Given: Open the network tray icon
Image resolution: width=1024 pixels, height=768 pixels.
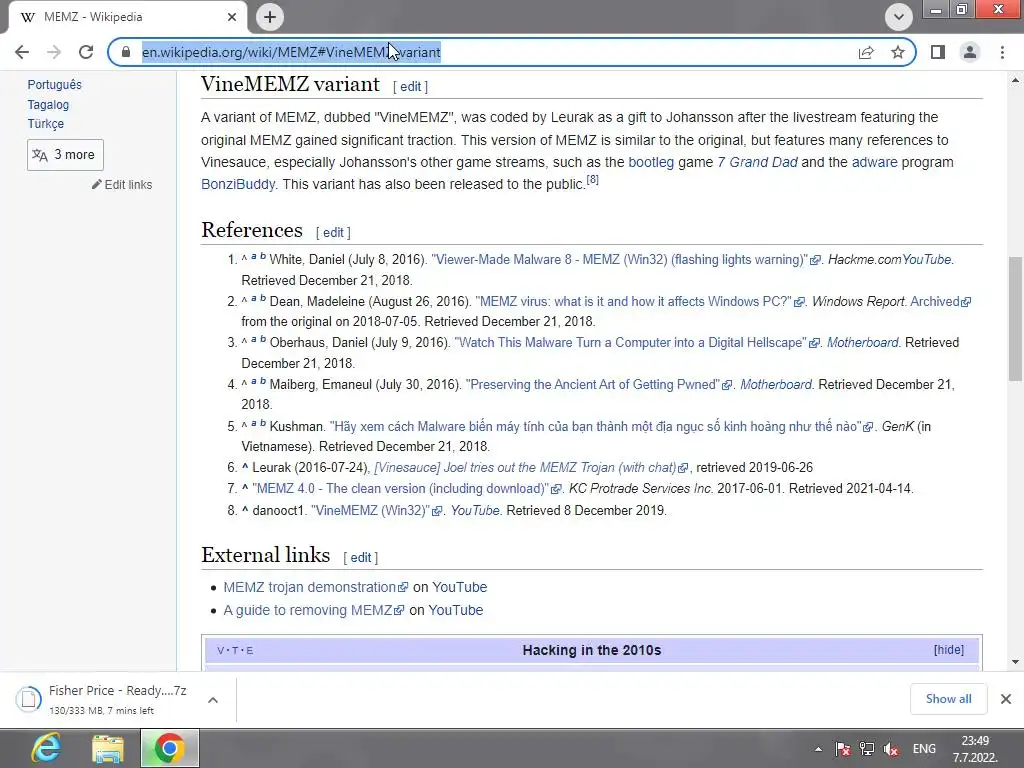Looking at the screenshot, I should click(x=867, y=749).
